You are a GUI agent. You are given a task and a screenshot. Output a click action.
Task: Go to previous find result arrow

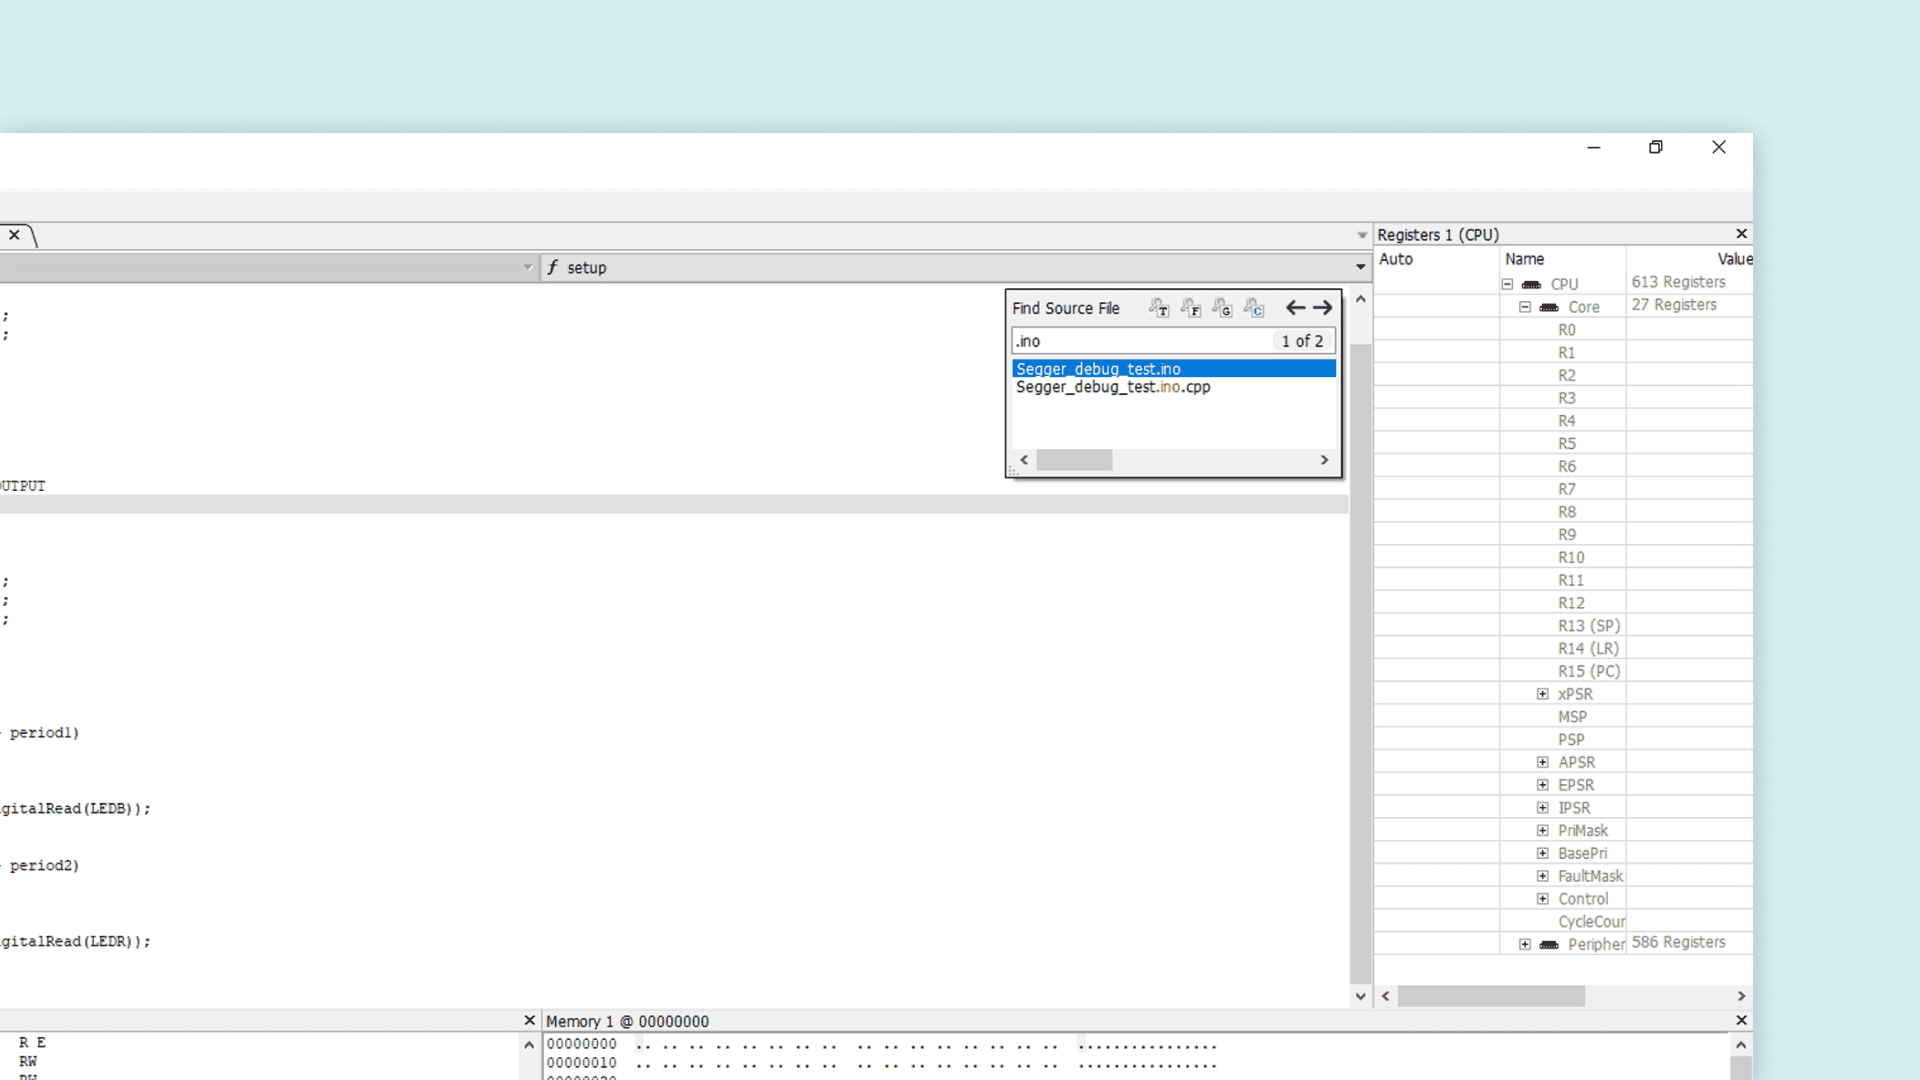1295,308
